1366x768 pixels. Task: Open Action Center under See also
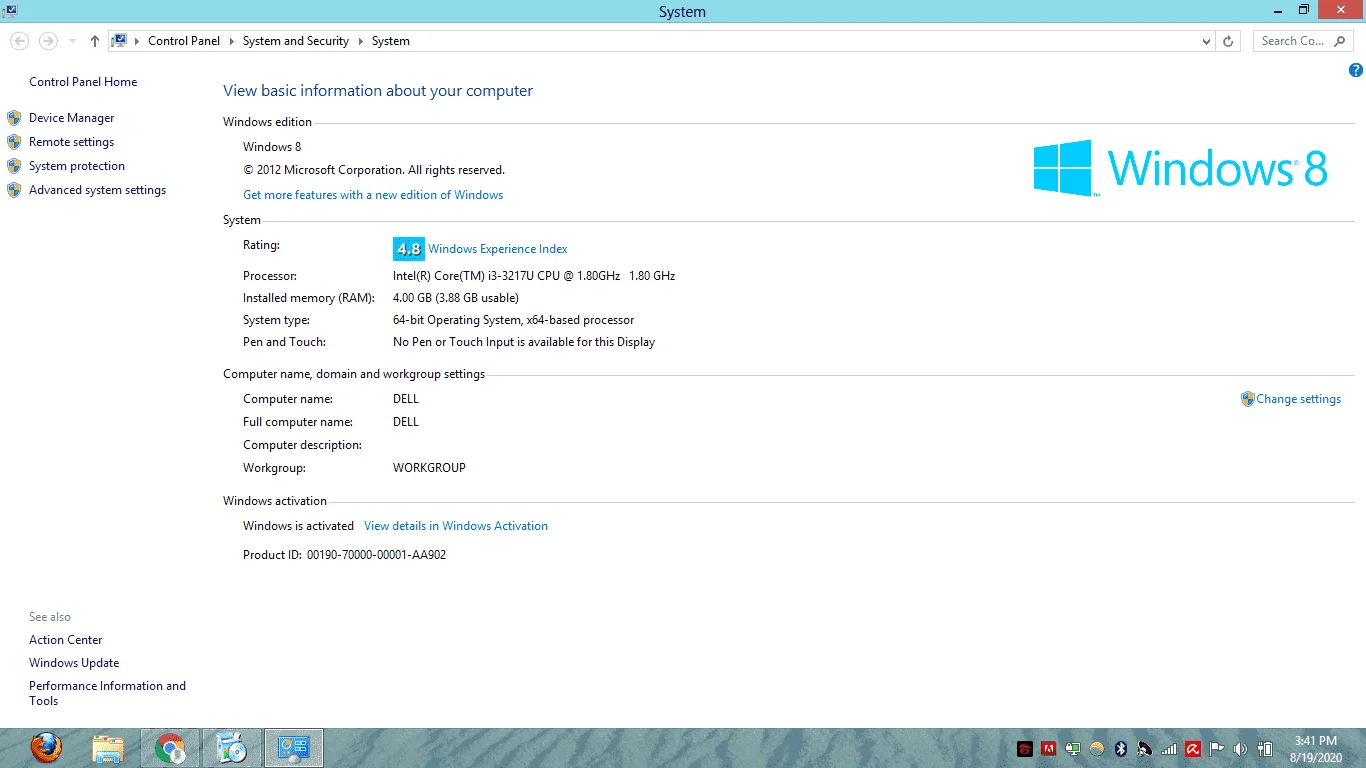point(66,640)
